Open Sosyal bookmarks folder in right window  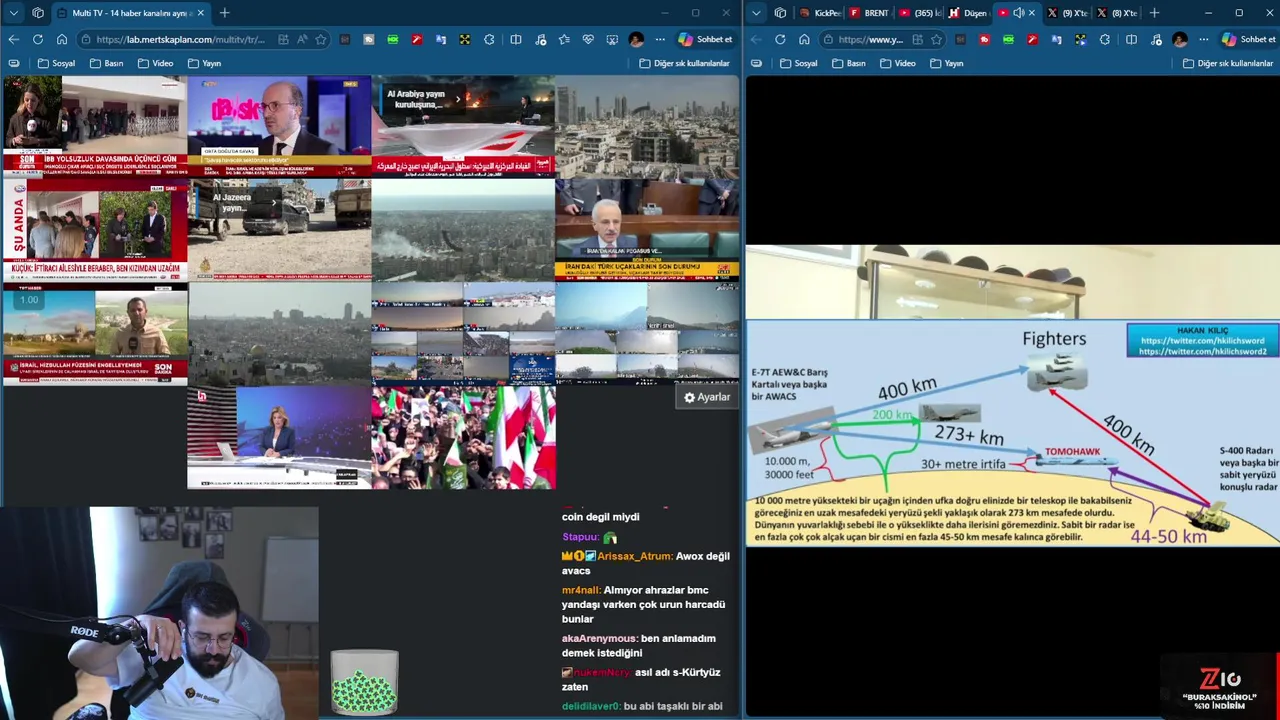coord(799,63)
